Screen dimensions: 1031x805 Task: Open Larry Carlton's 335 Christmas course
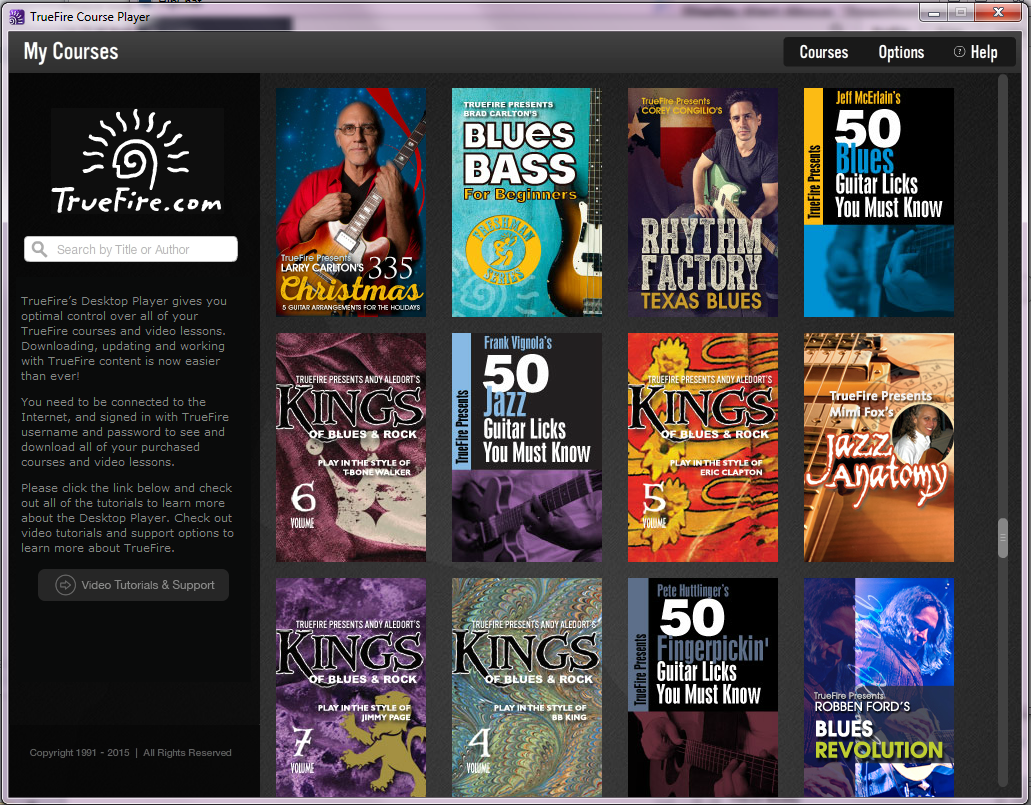tap(350, 203)
